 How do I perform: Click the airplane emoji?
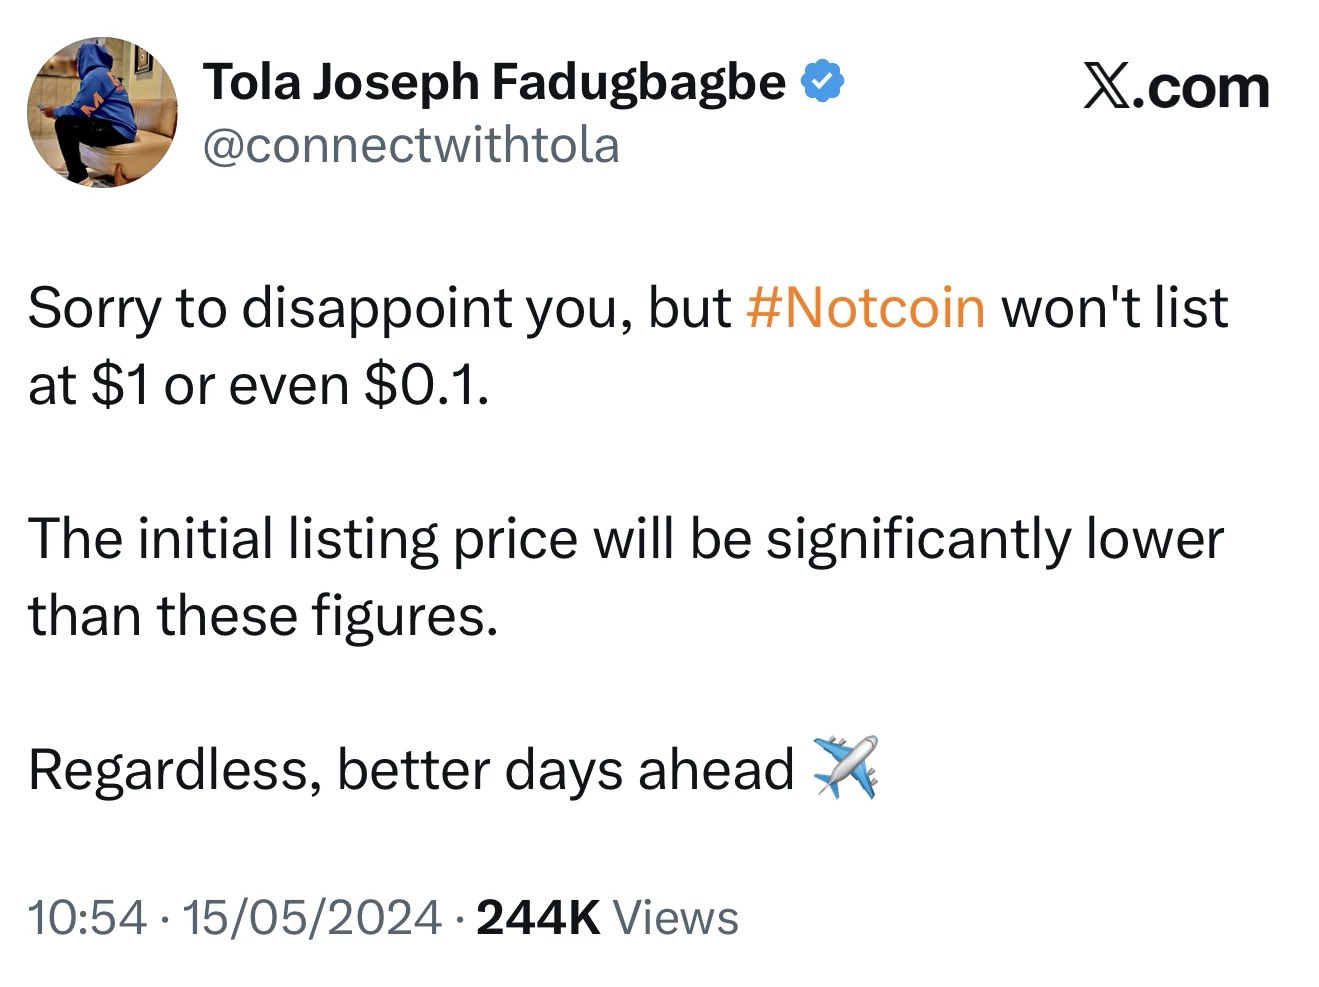click(846, 766)
